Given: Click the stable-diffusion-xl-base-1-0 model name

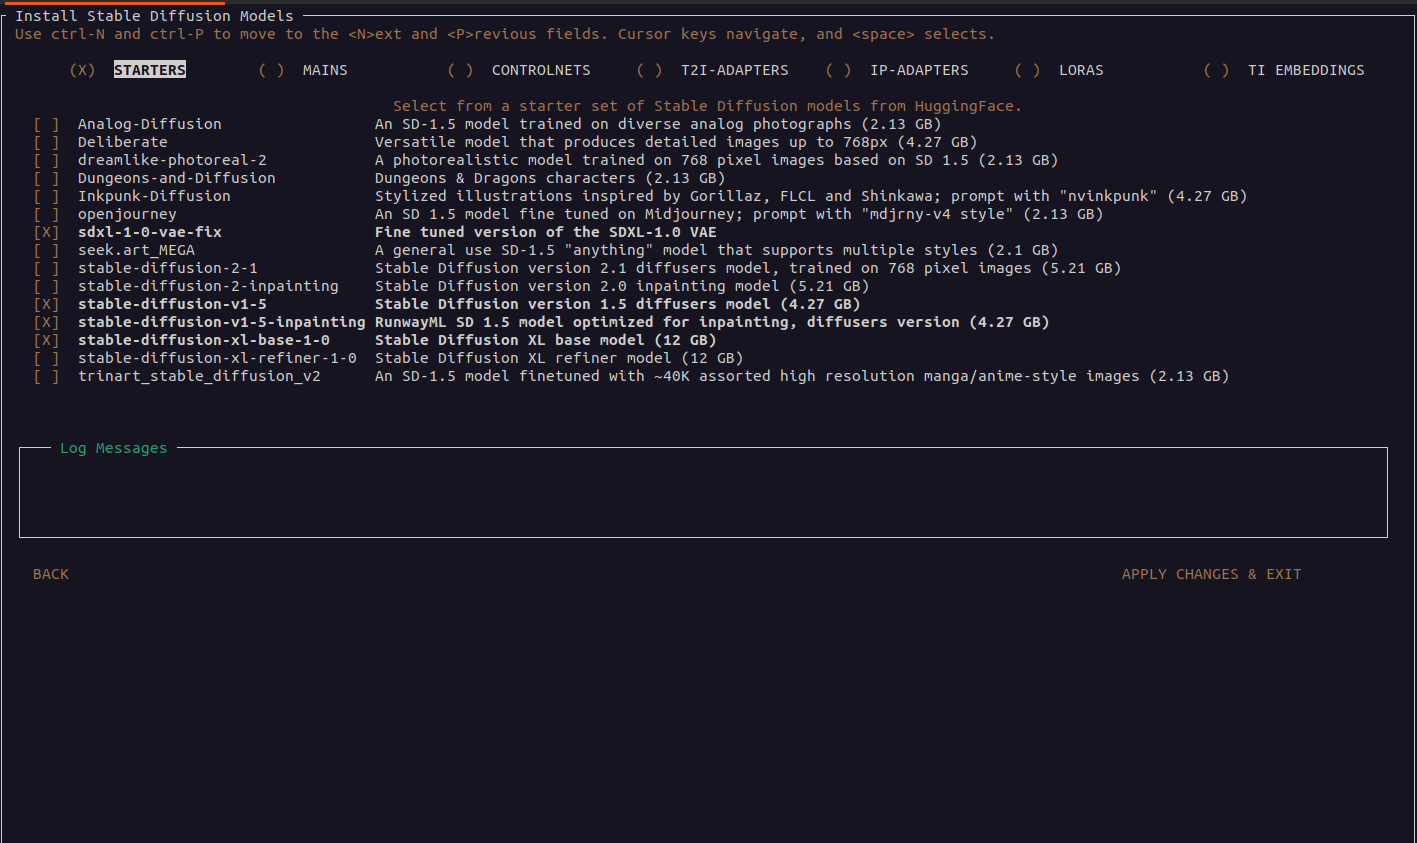Looking at the screenshot, I should pyautogui.click(x=204, y=340).
